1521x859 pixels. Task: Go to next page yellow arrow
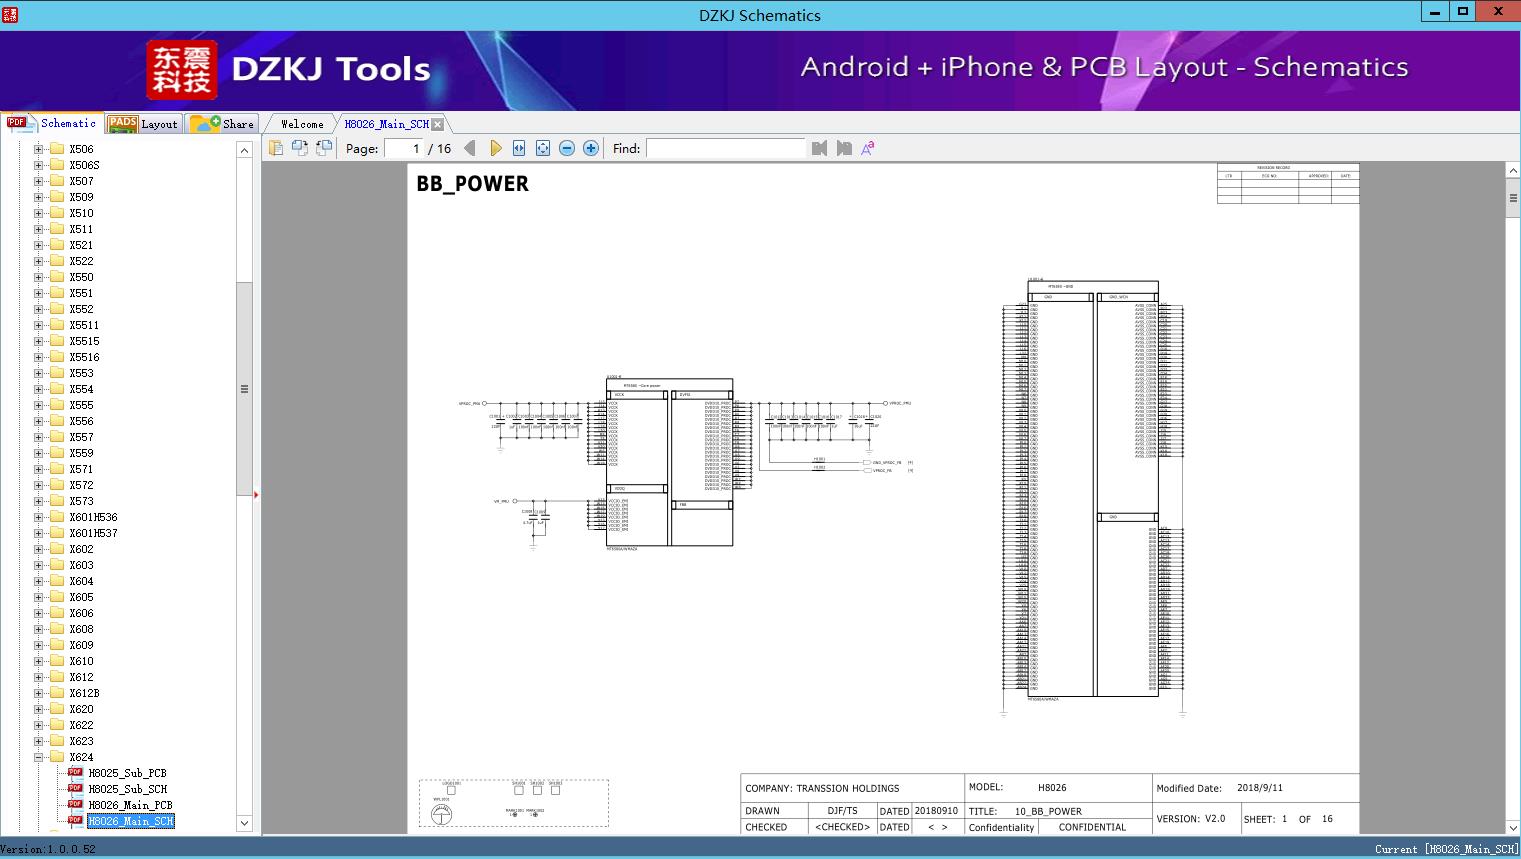click(x=495, y=148)
